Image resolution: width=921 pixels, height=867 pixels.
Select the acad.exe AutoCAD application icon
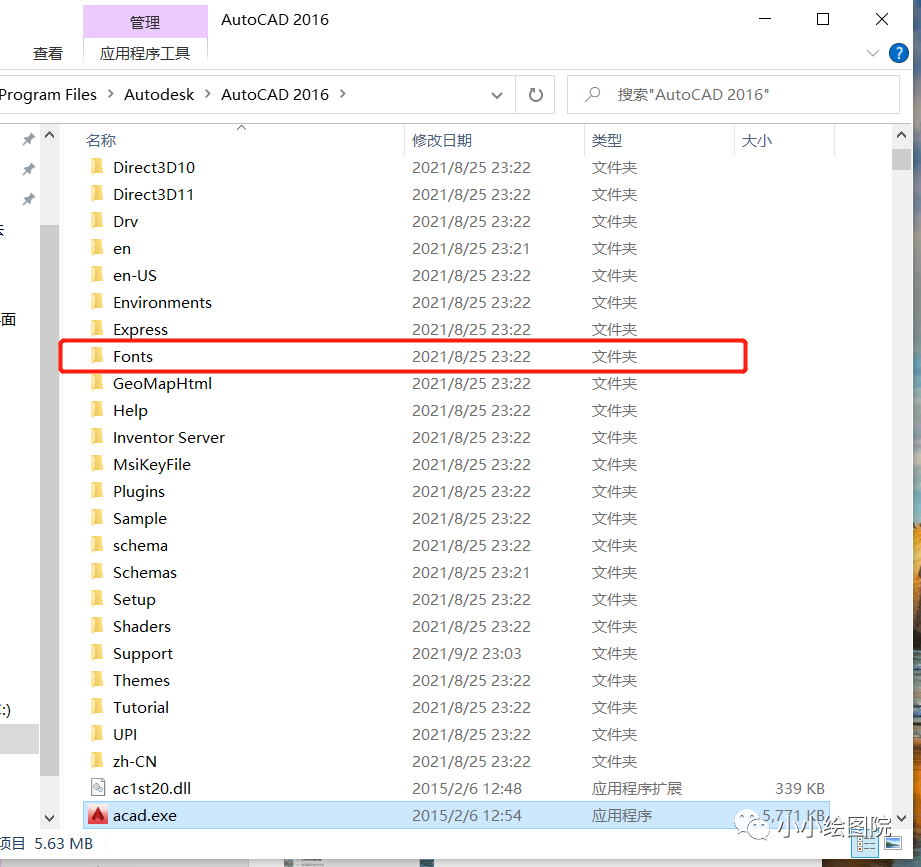[98, 815]
